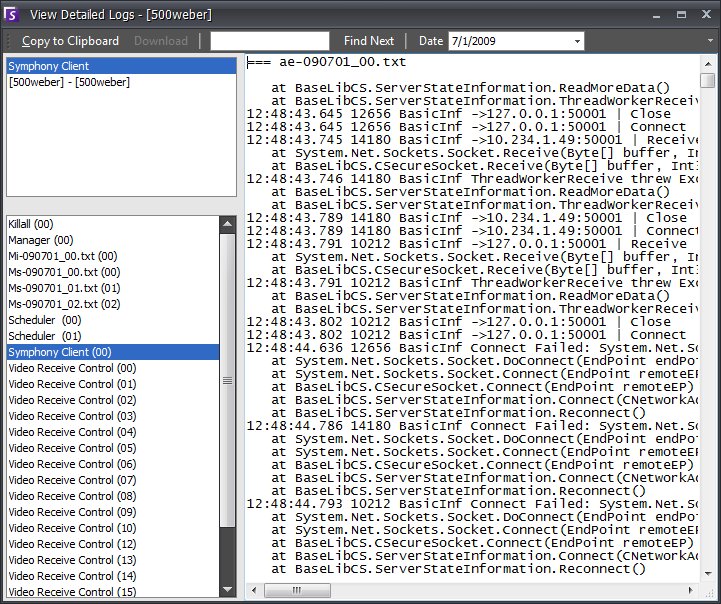Click horizontal scrollbar left arrow

coord(254,590)
